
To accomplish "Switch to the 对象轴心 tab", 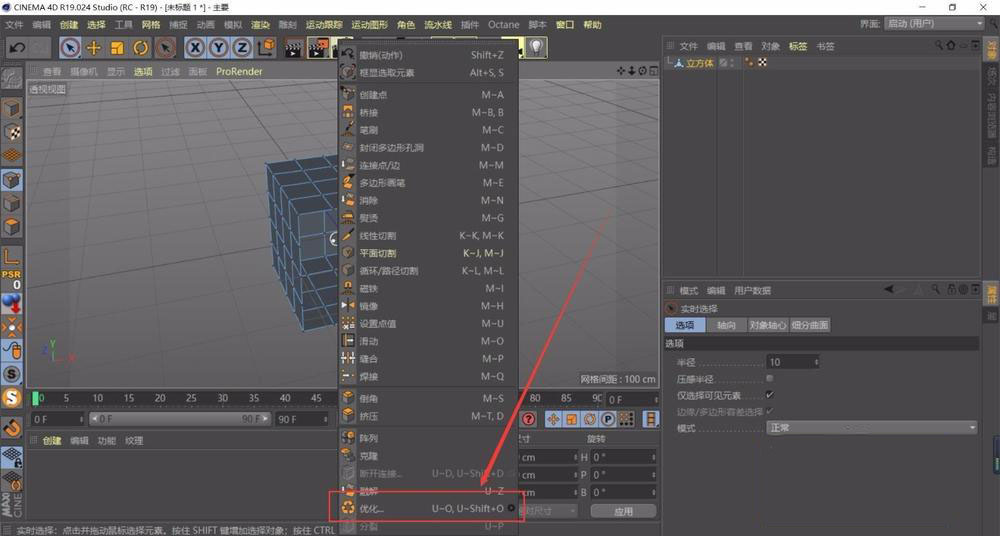I will pyautogui.click(x=768, y=325).
